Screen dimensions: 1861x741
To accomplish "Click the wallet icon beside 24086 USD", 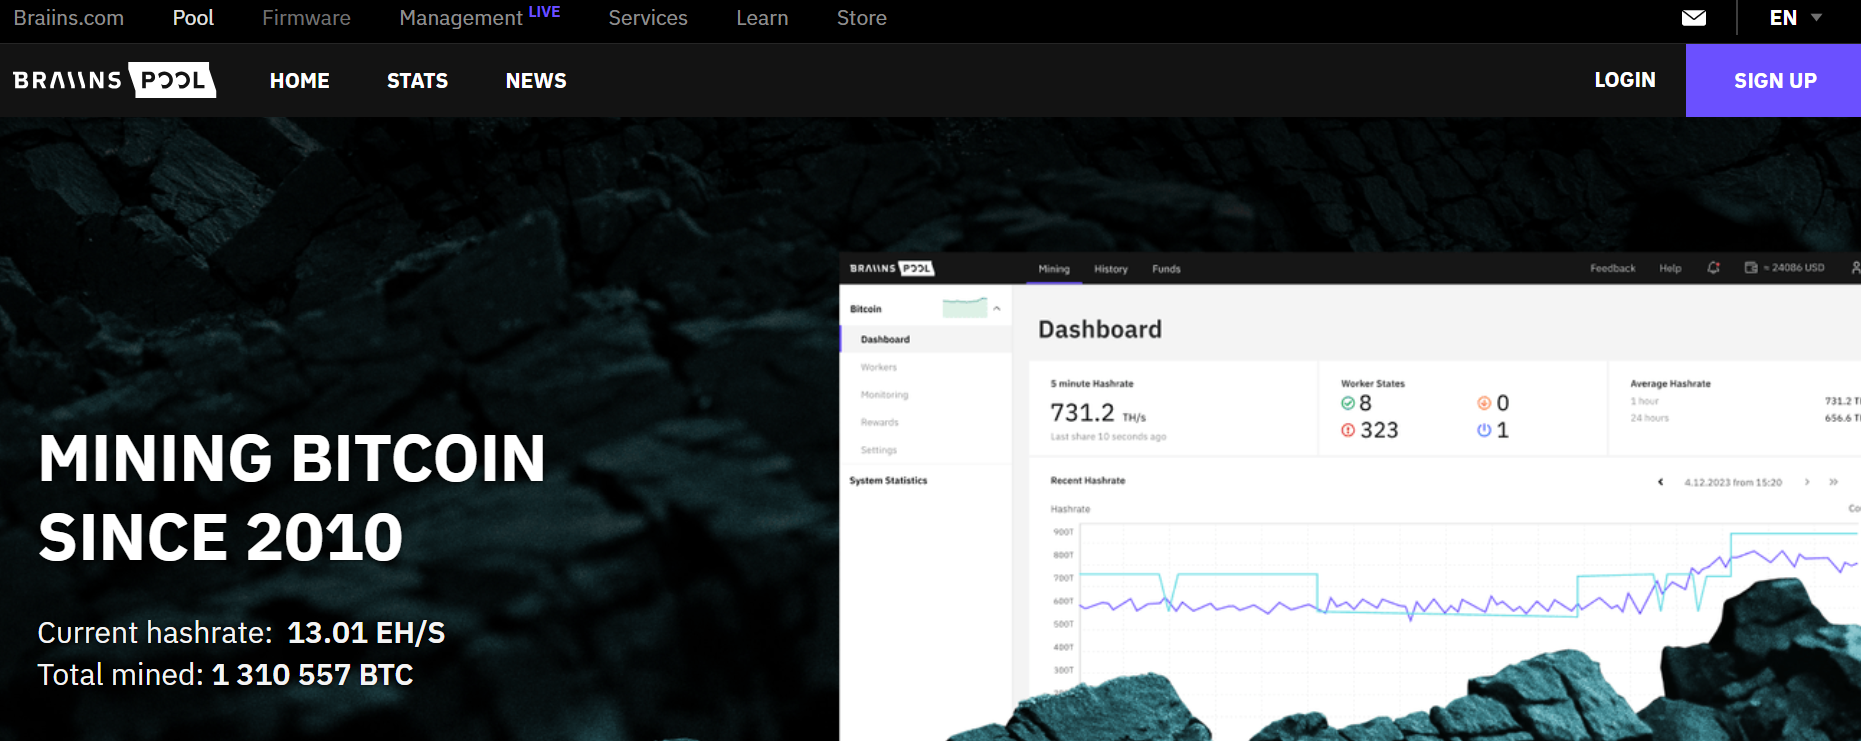I will coord(1751,268).
